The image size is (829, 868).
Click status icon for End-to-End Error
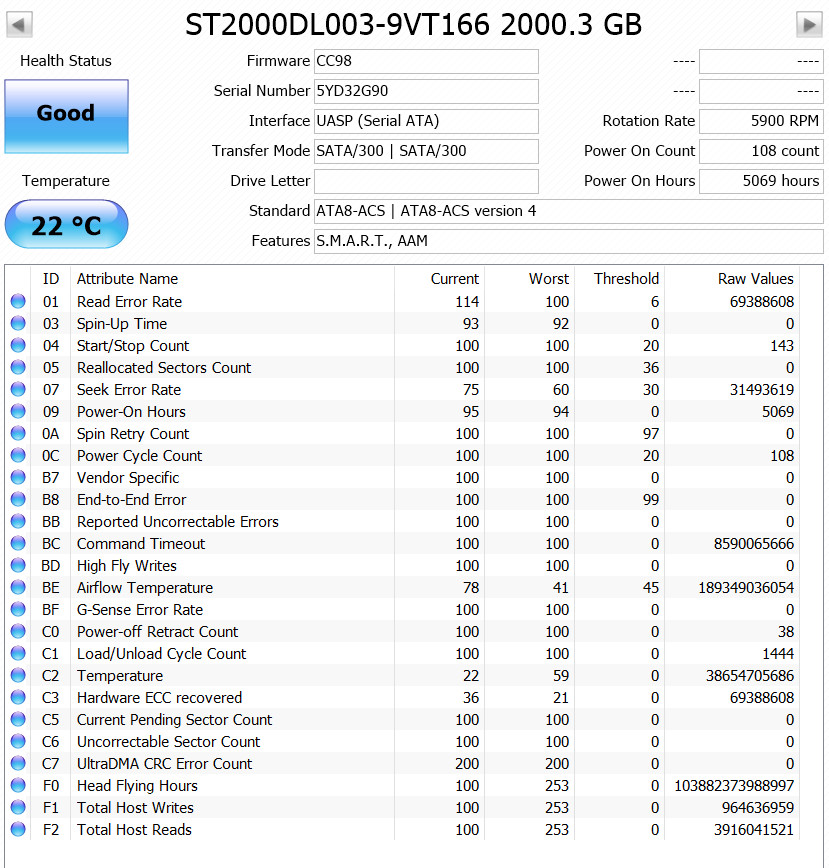(x=18, y=499)
